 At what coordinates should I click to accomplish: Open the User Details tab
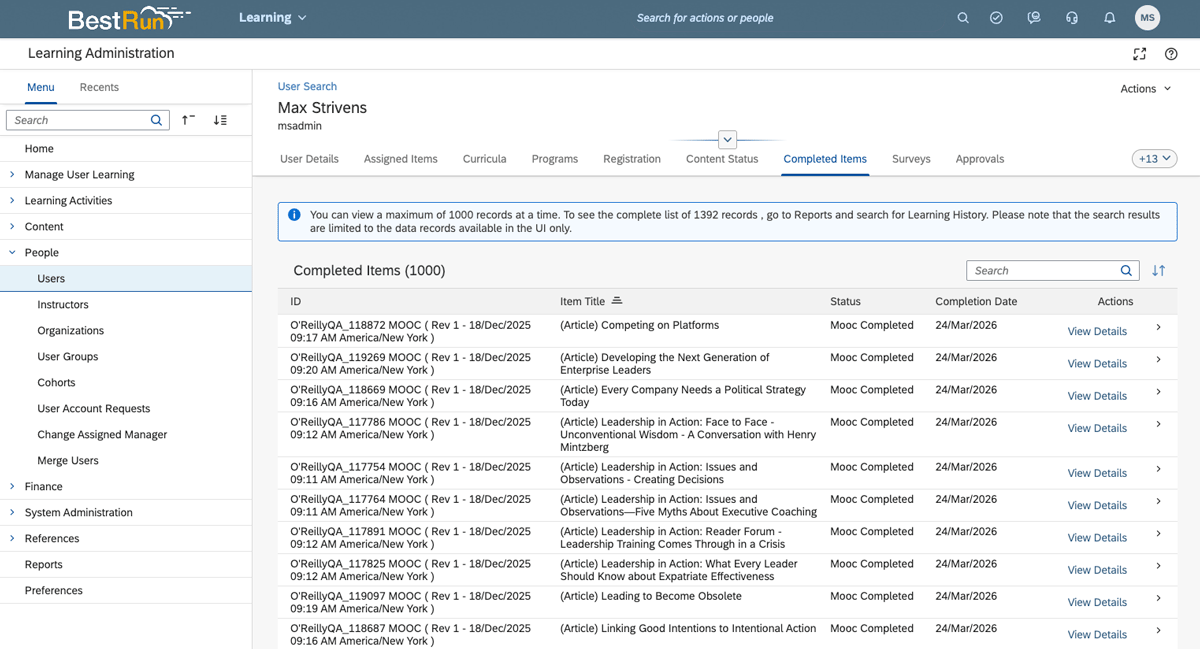point(309,159)
